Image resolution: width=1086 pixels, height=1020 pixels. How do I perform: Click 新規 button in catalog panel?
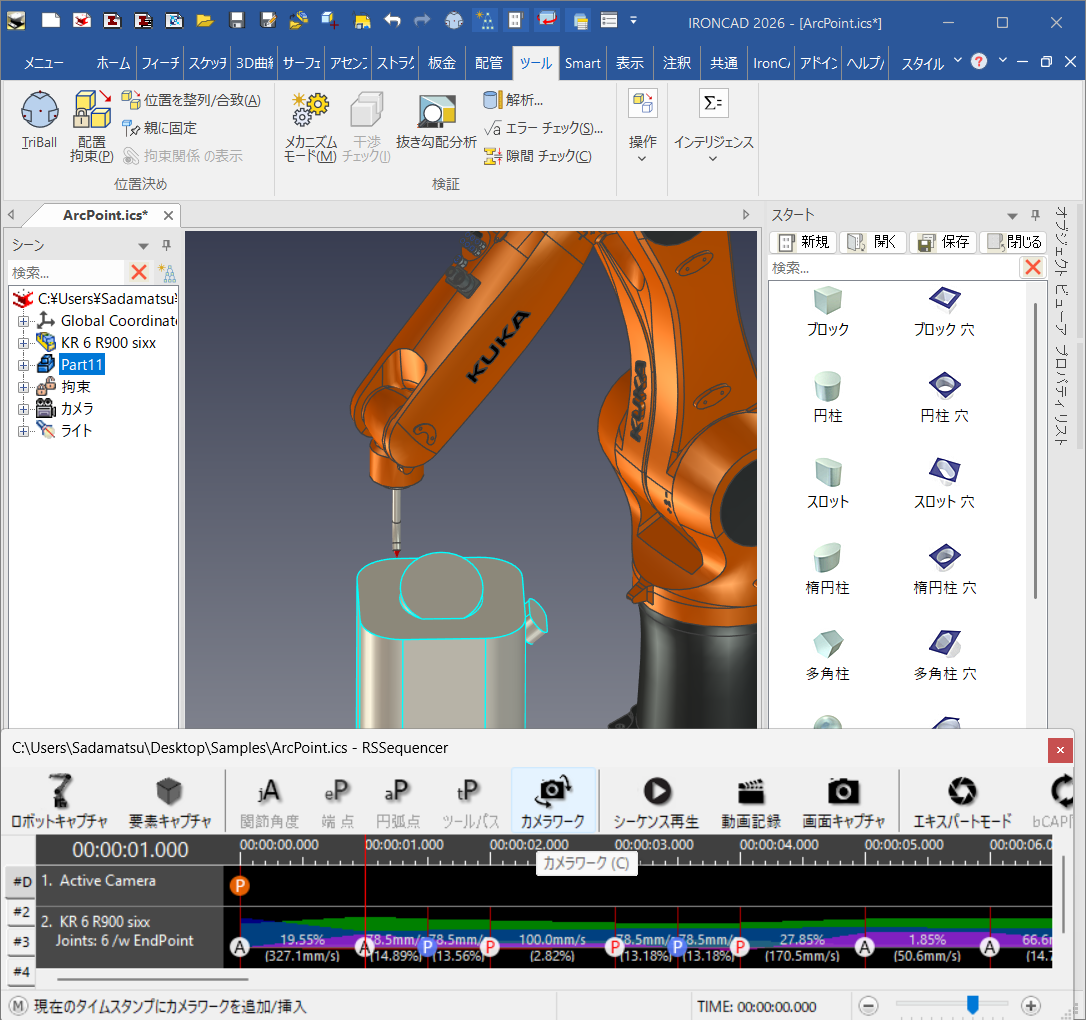pyautogui.click(x=804, y=242)
